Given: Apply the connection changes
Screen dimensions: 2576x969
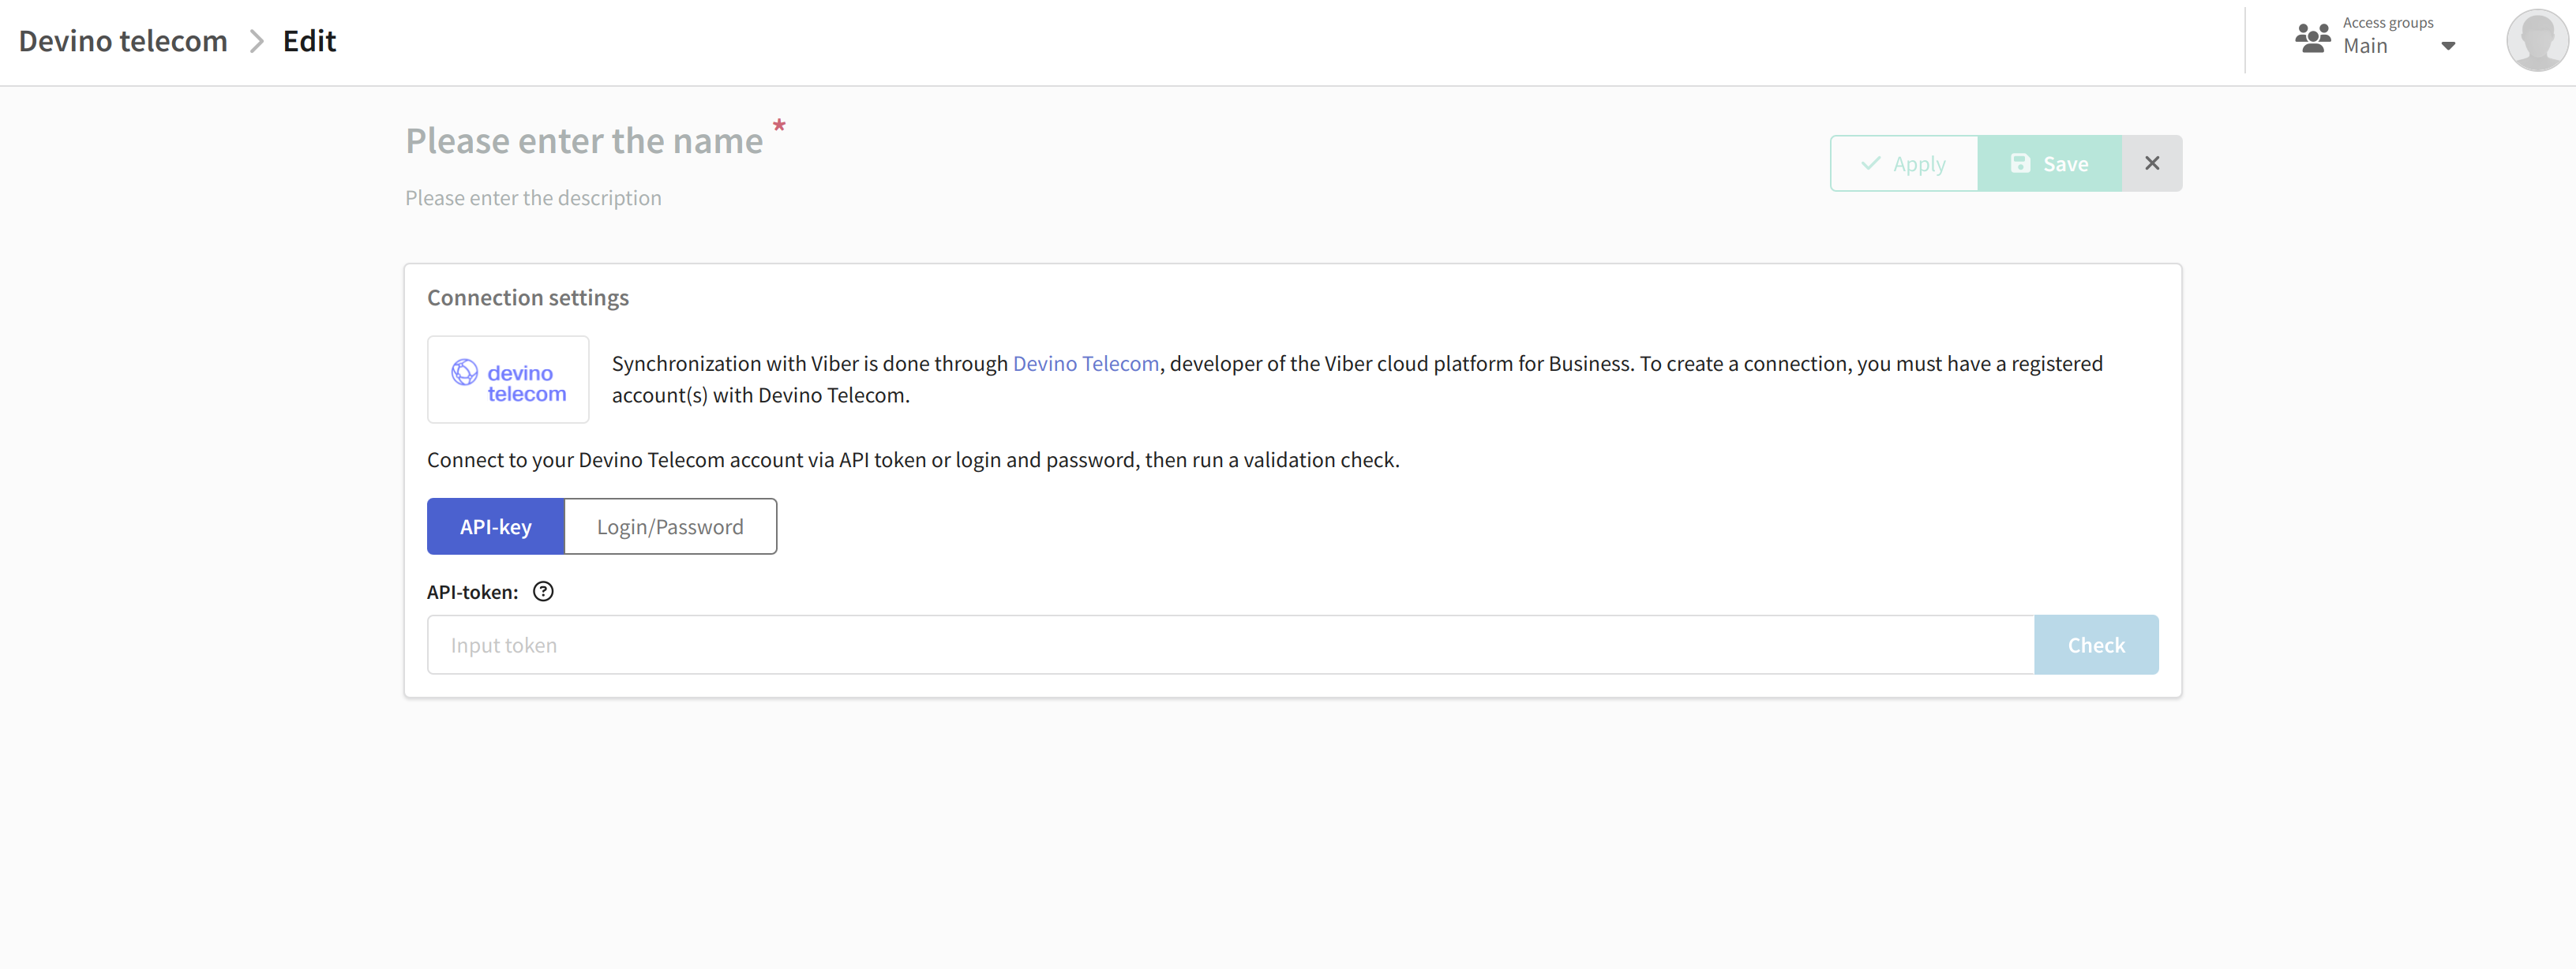Looking at the screenshot, I should pyautogui.click(x=1903, y=163).
